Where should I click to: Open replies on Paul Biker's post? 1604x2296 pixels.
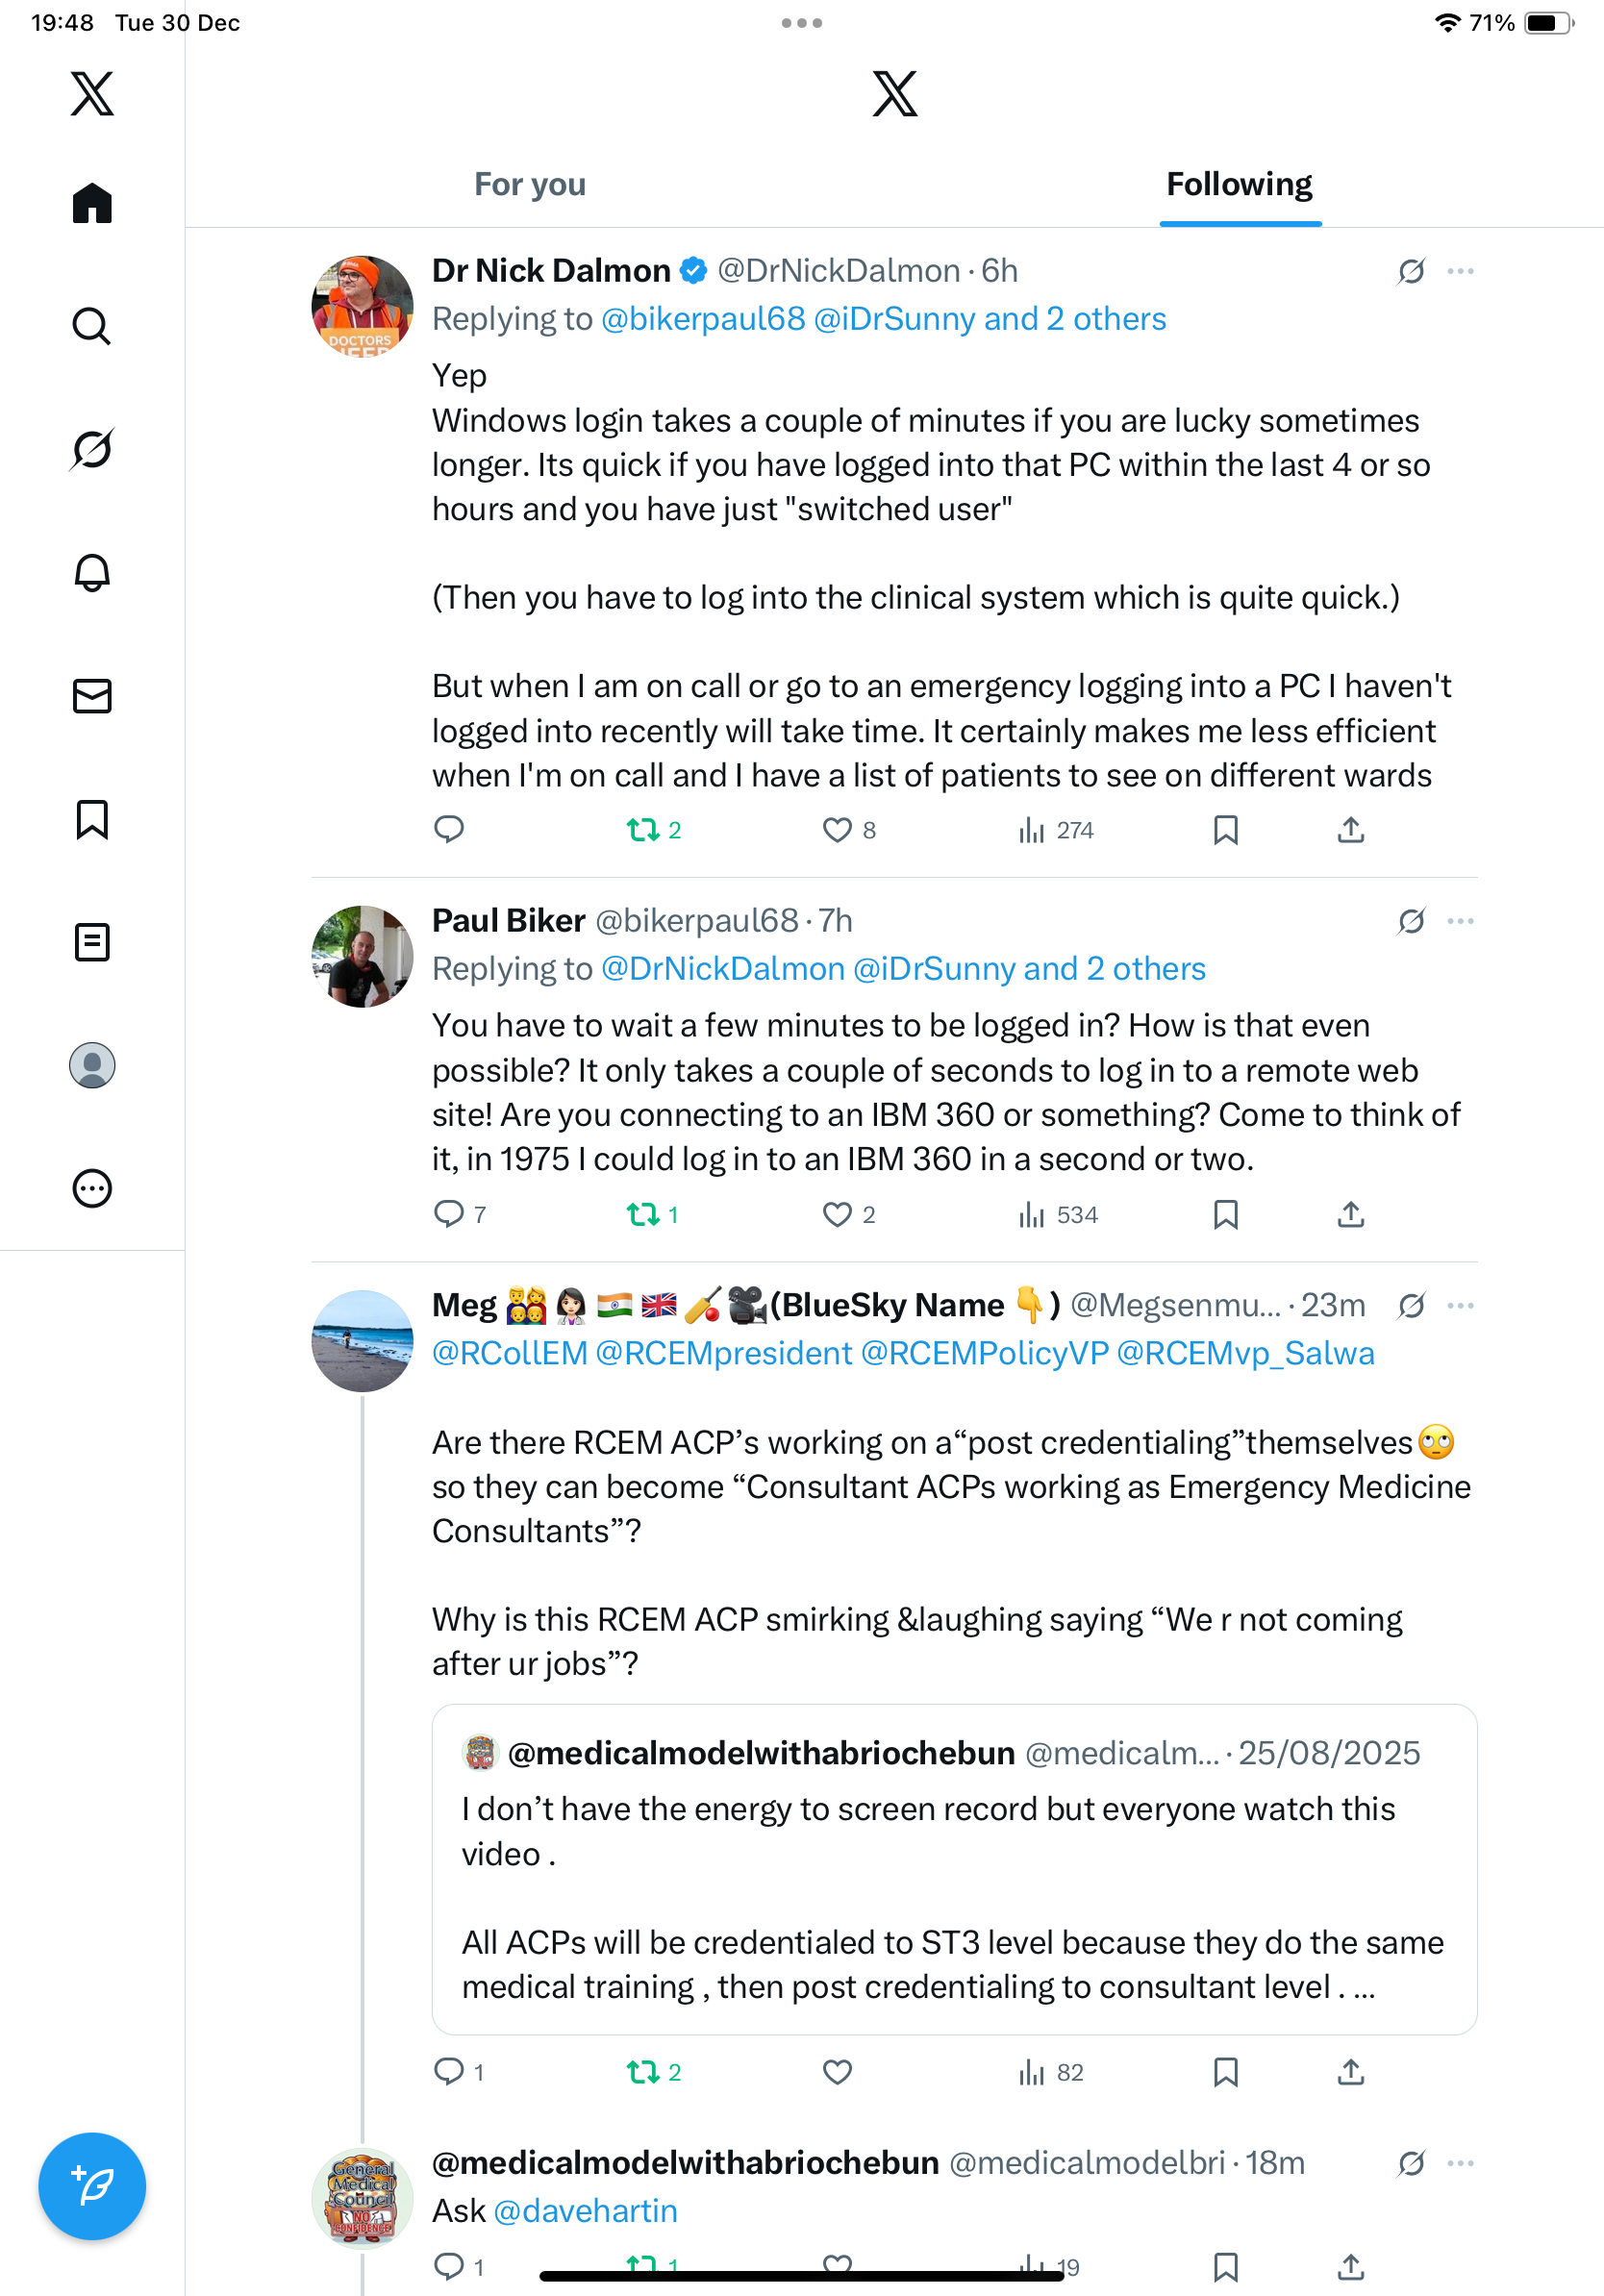[x=449, y=1214]
